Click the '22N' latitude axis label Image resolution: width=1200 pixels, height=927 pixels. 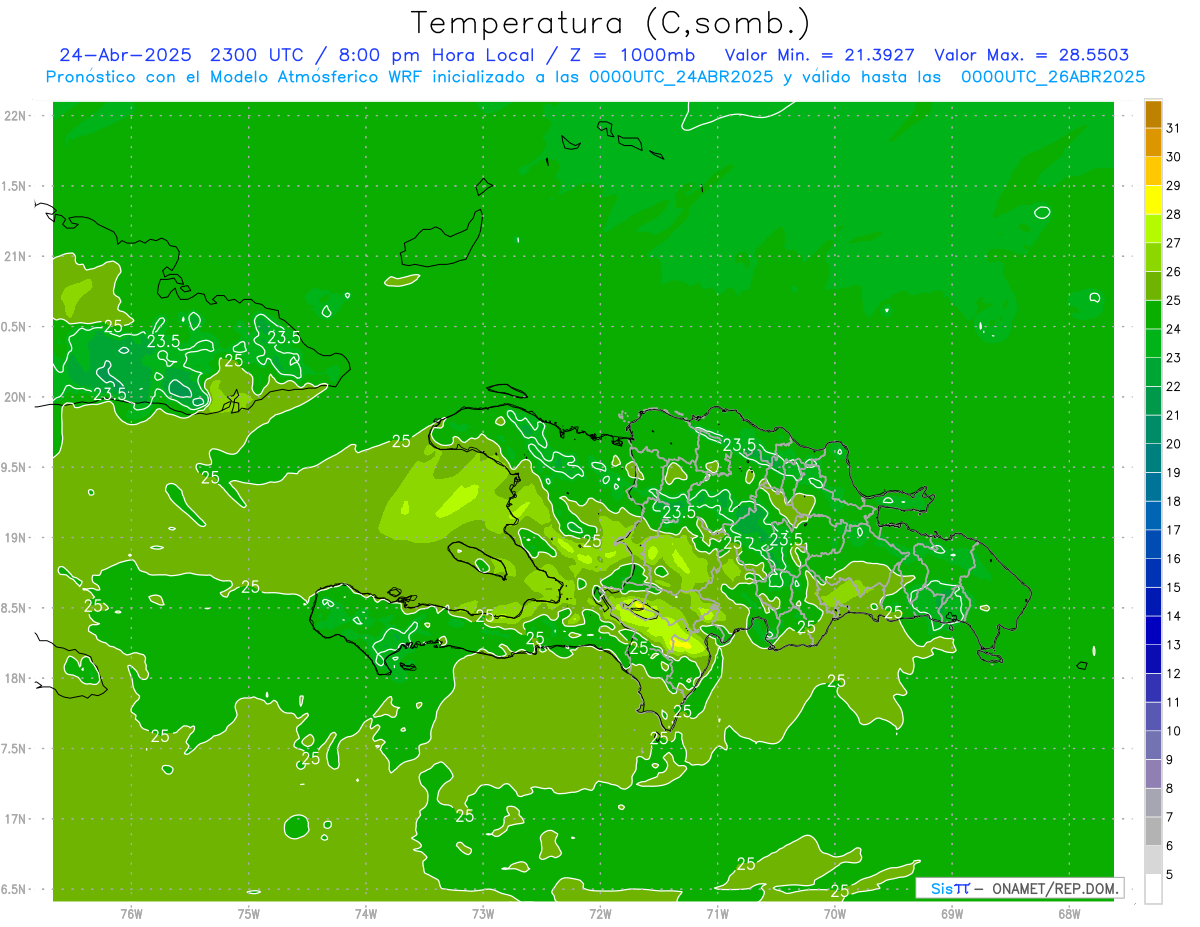coord(17,116)
